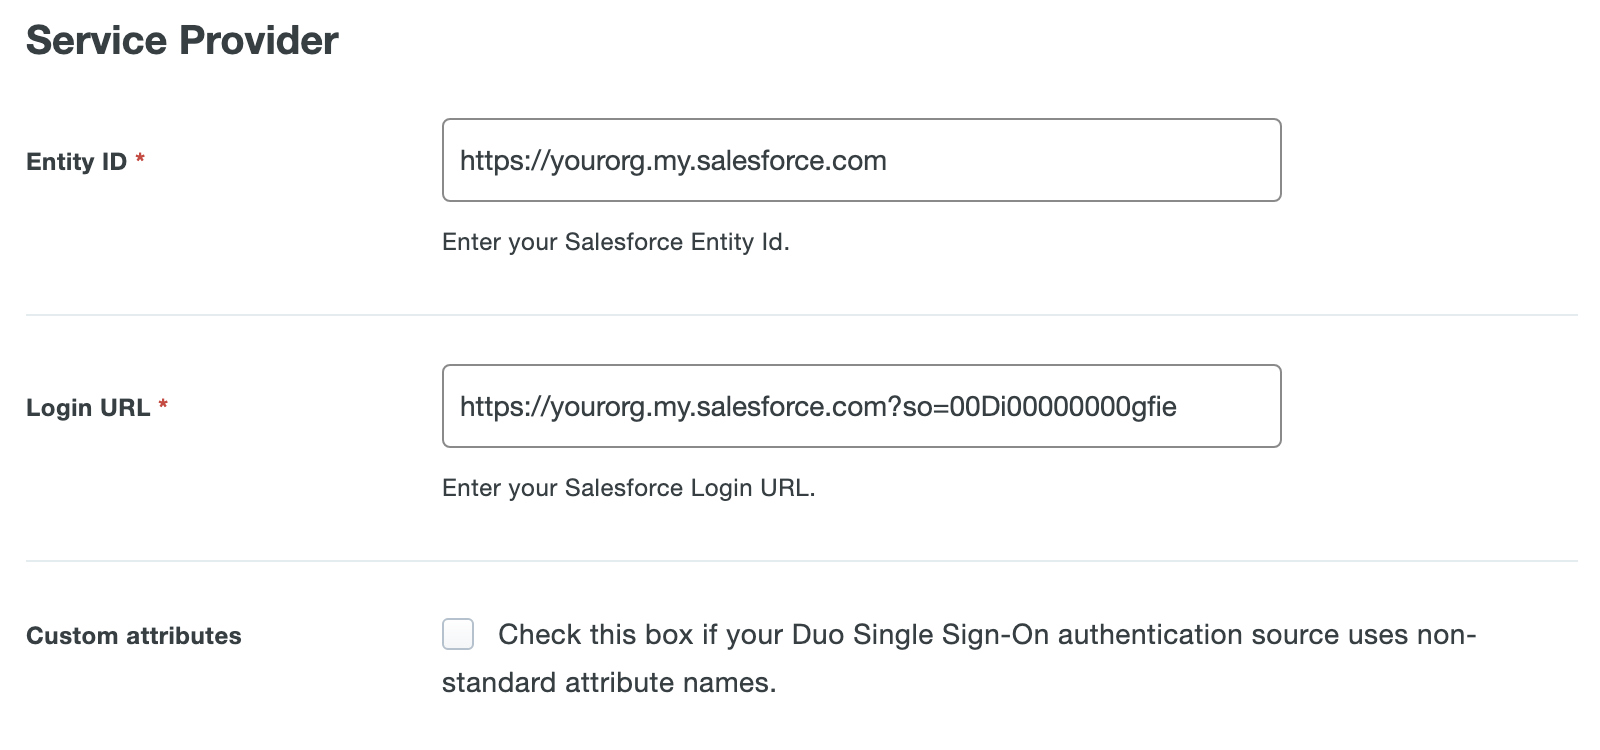Click the red asterisk beside Entity ID
This screenshot has width=1600, height=750.
[x=141, y=159]
